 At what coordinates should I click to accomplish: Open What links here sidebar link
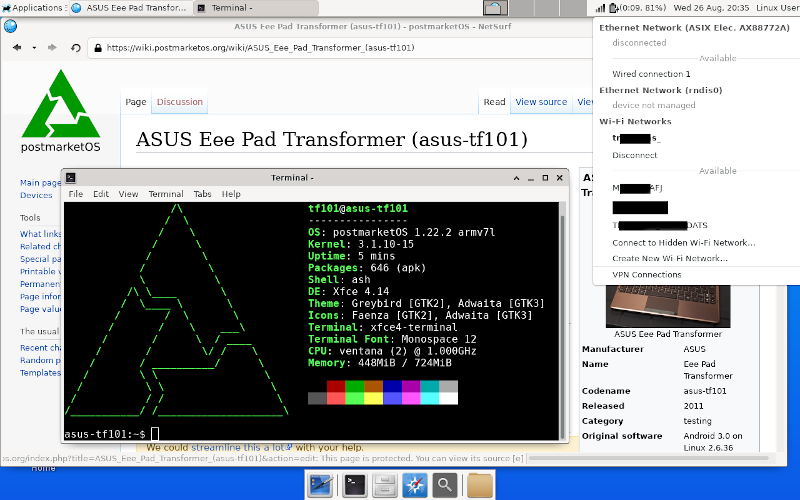tap(40, 234)
